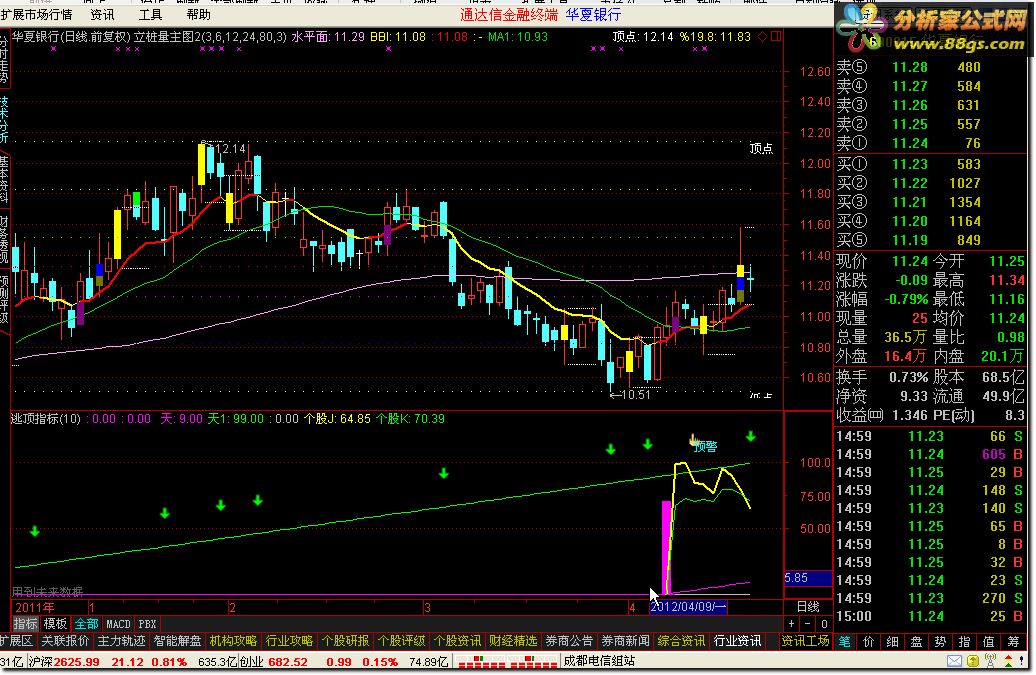Image resolution: width=1036 pixels, height=675 pixels.
Task: Select the 模板 tab below the chart
Action: [55, 624]
